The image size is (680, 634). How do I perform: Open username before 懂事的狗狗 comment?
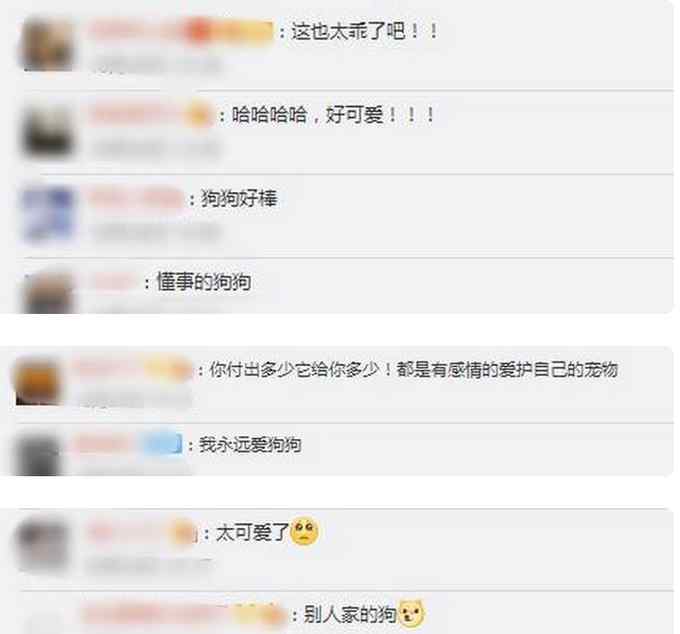pyautogui.click(x=113, y=282)
